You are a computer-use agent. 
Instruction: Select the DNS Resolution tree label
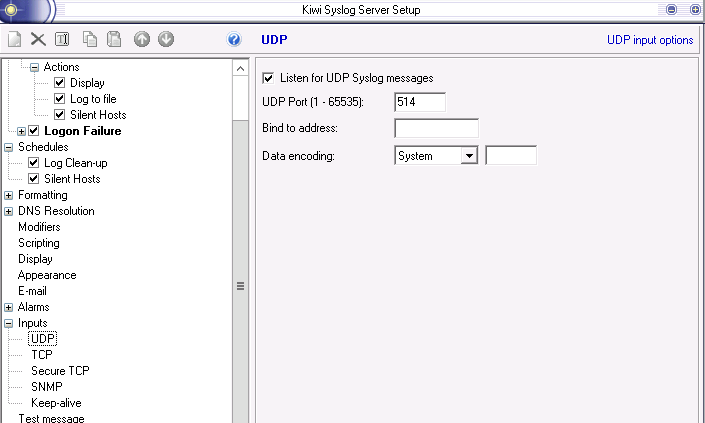(x=56, y=211)
